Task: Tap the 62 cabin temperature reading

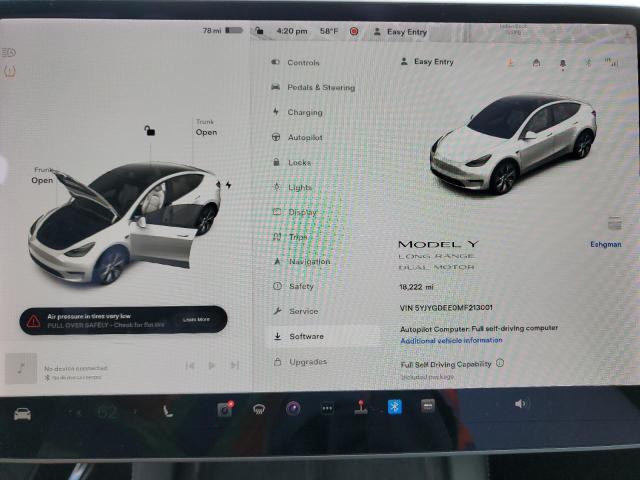Action: pyautogui.click(x=107, y=413)
